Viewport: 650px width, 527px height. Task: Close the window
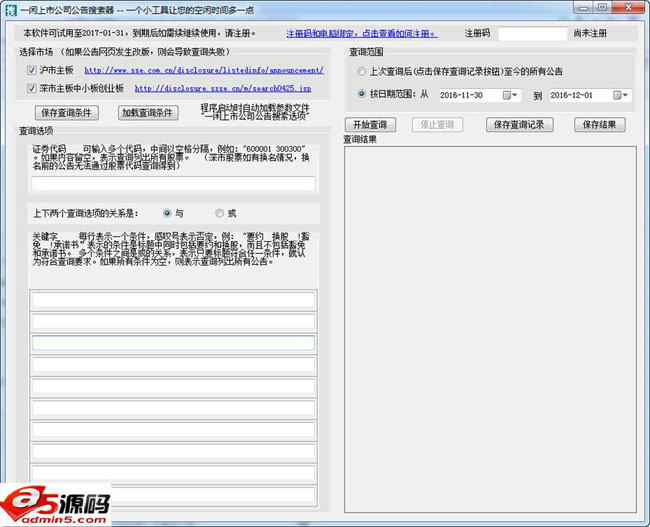point(628,8)
